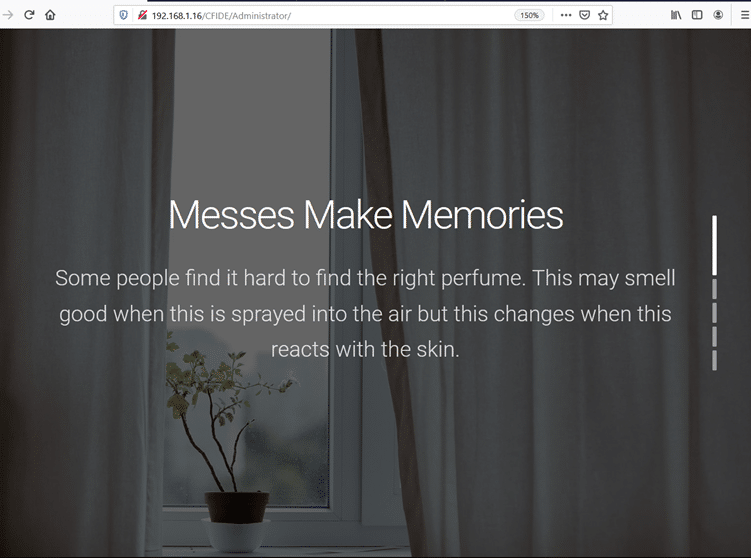Screen dimensions: 751x558
Task: Click the Messes Make Memories heading
Action: (365, 215)
